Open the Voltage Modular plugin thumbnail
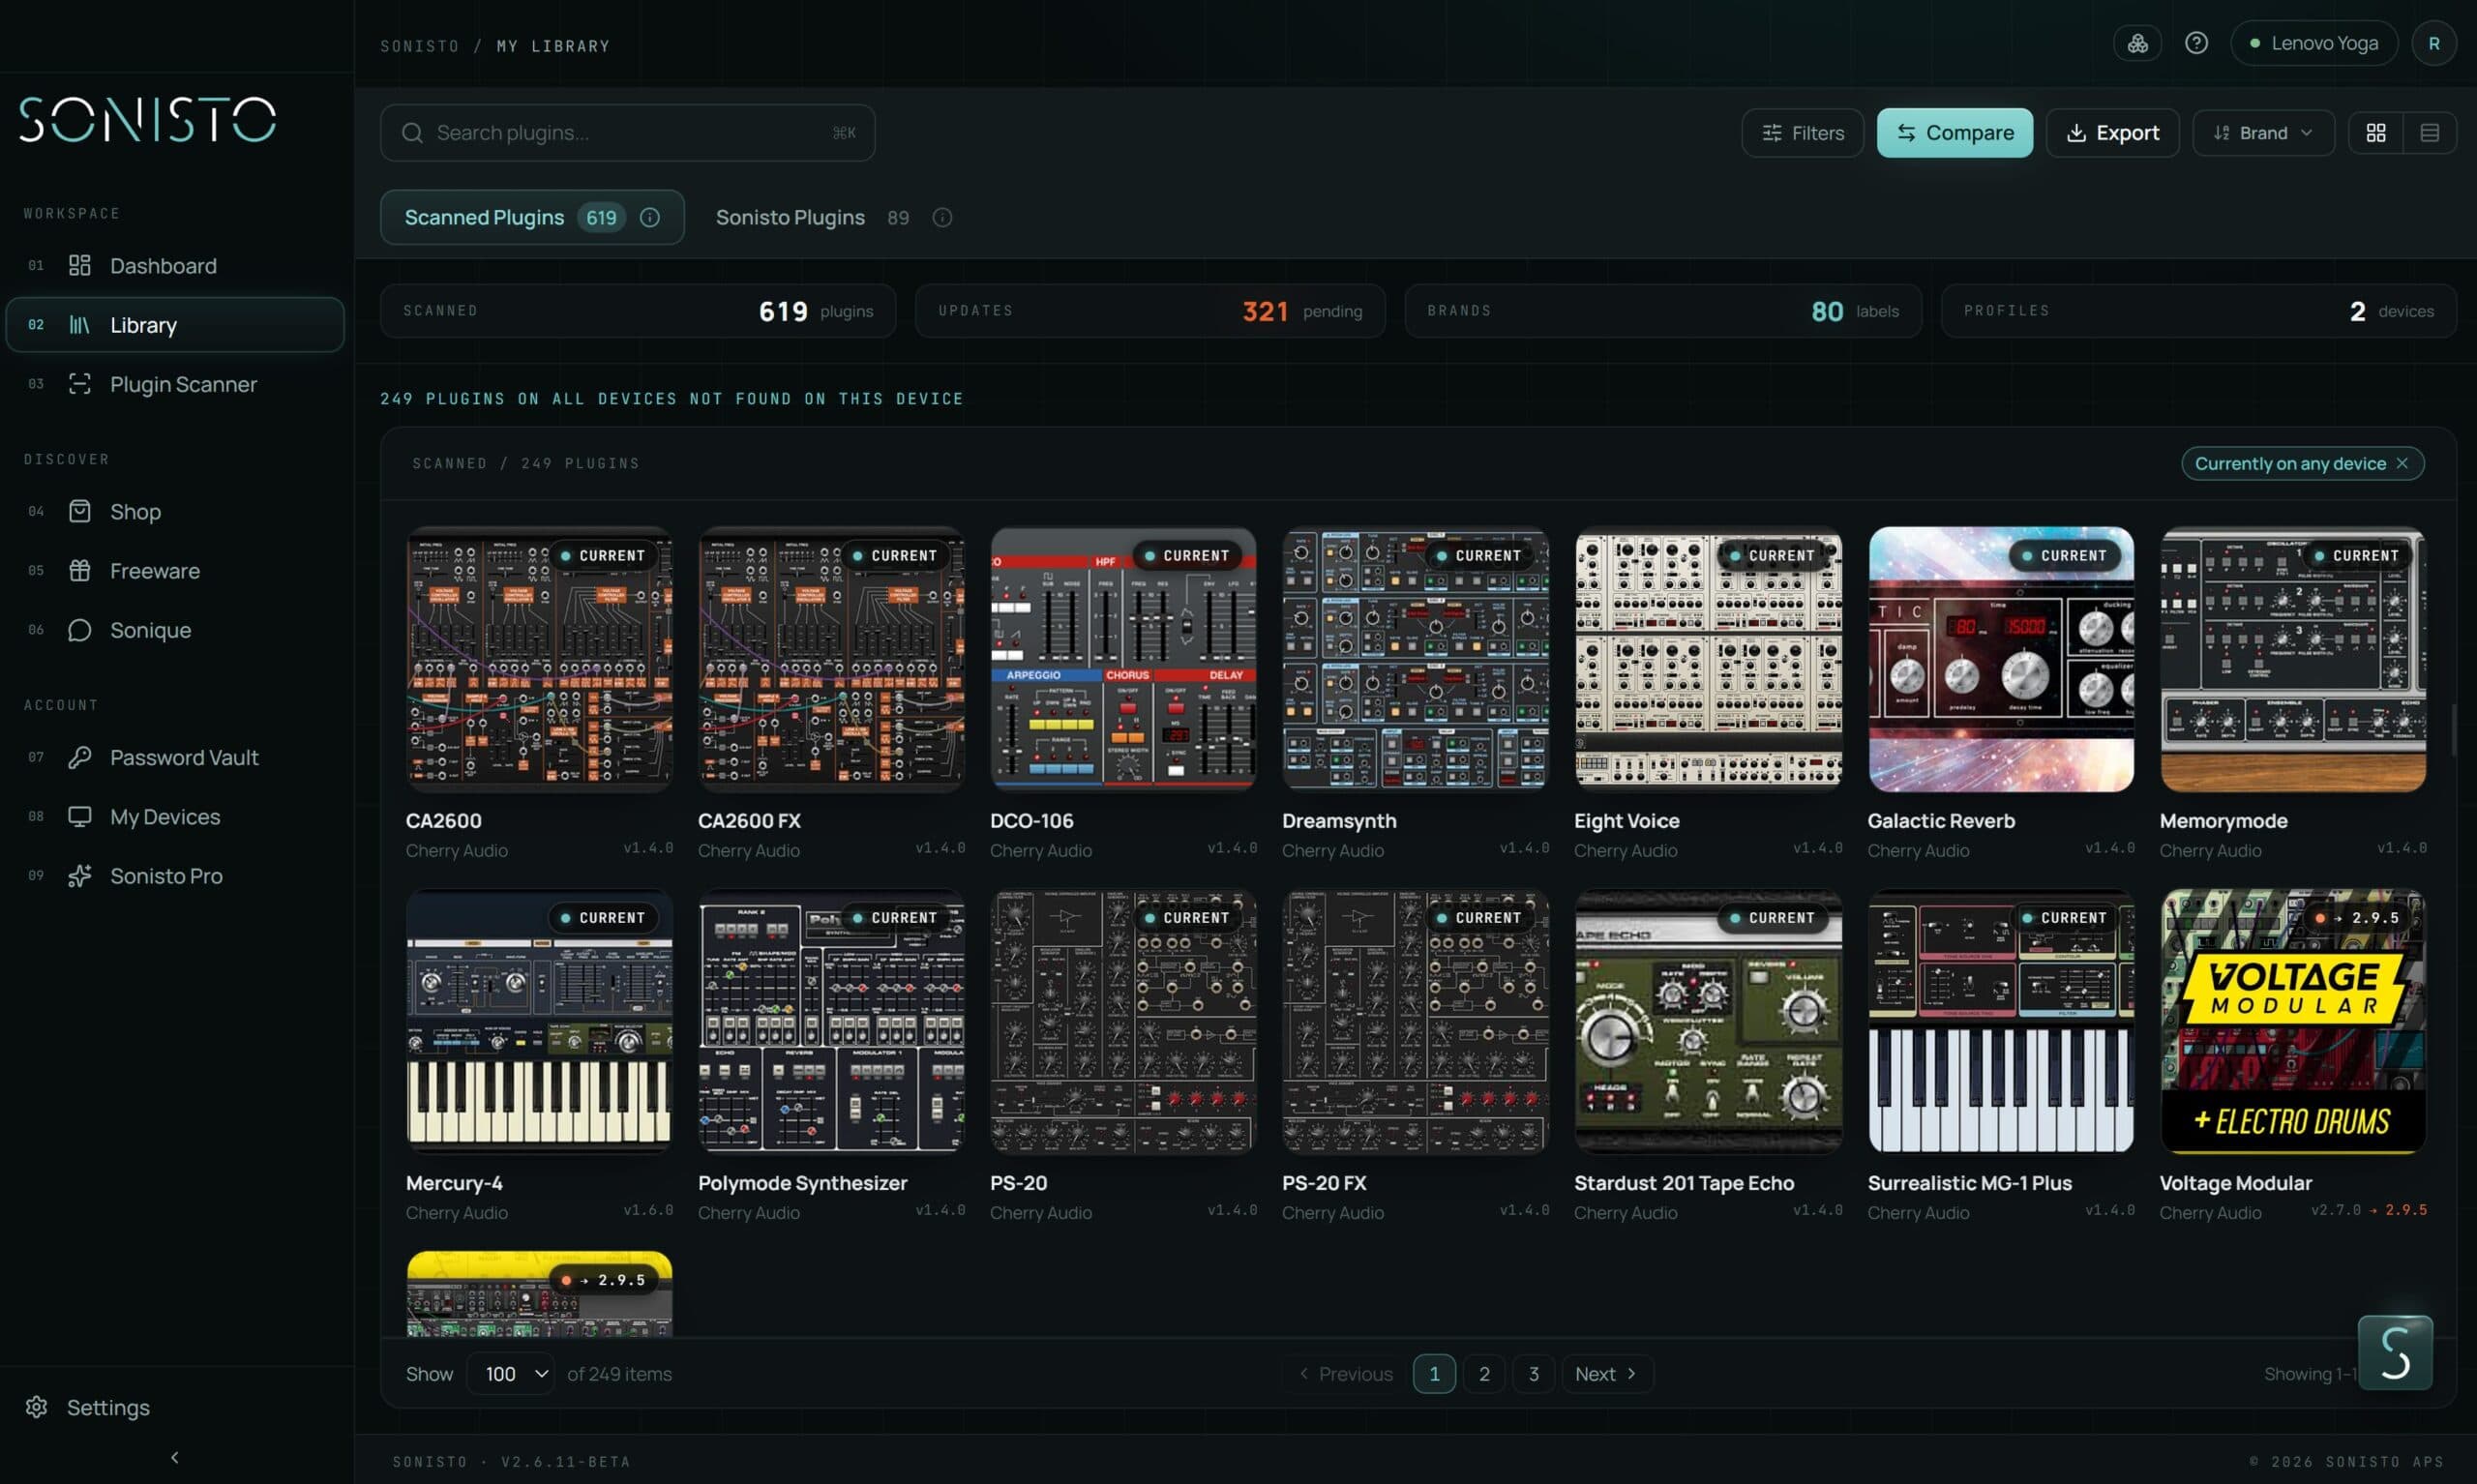Screen dimensions: 2477x1484 tap(2292, 1022)
